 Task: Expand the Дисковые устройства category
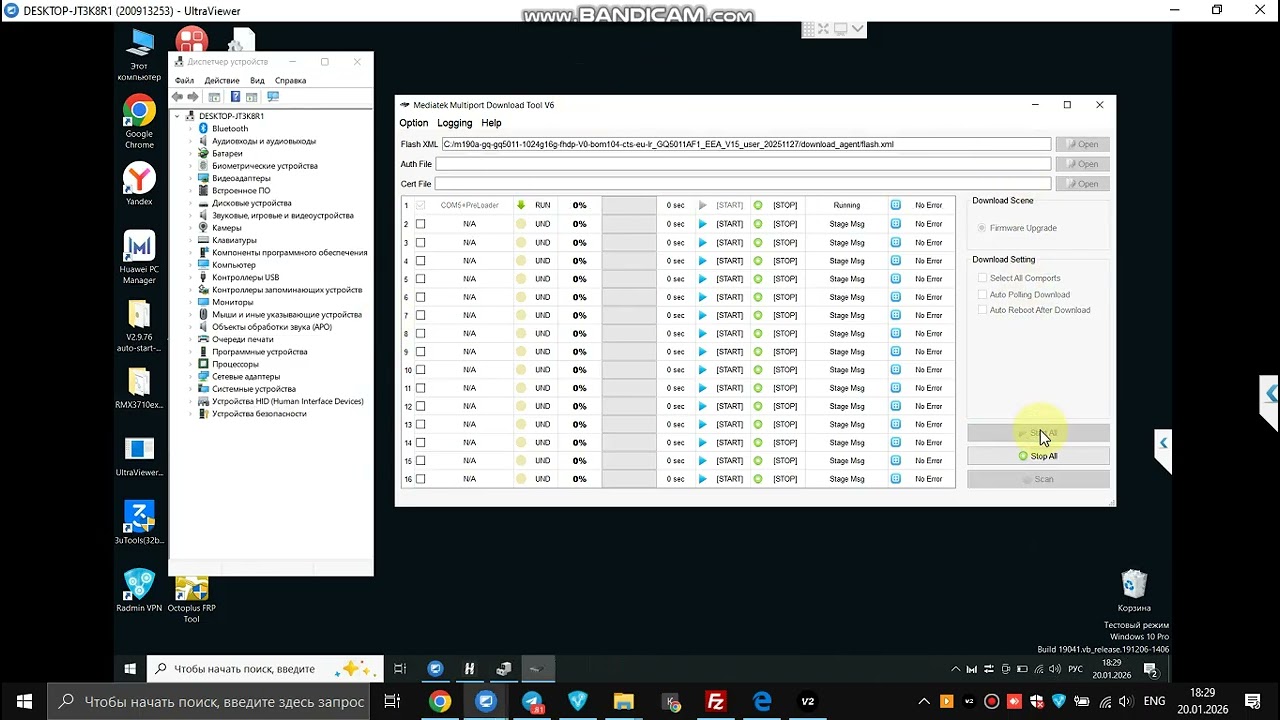[x=190, y=203]
